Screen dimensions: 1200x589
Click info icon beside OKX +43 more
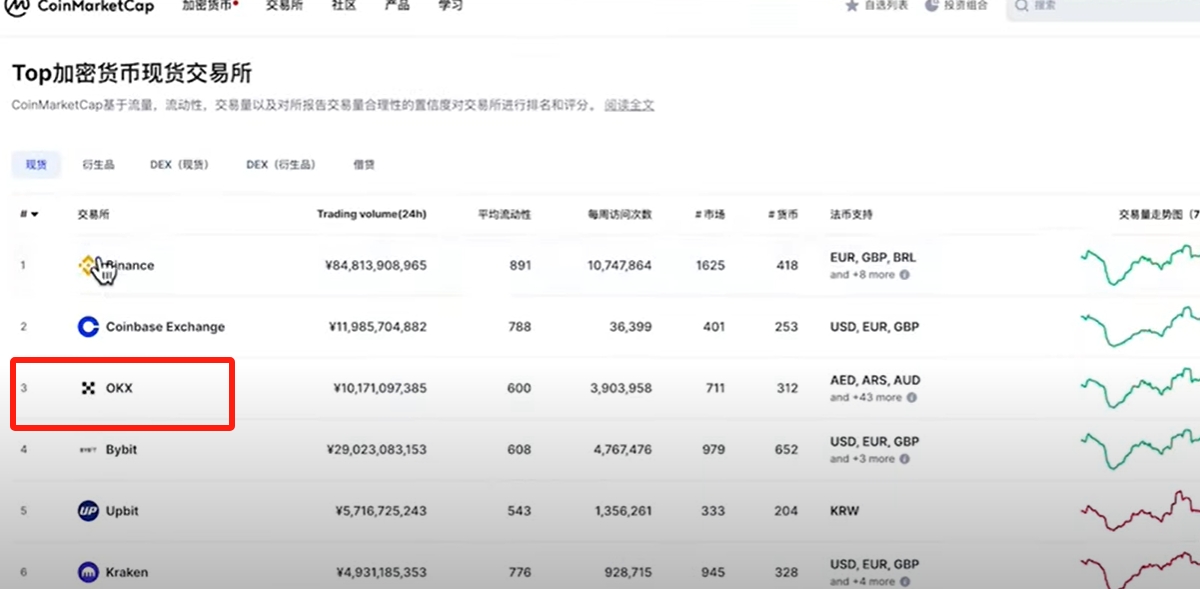point(910,397)
